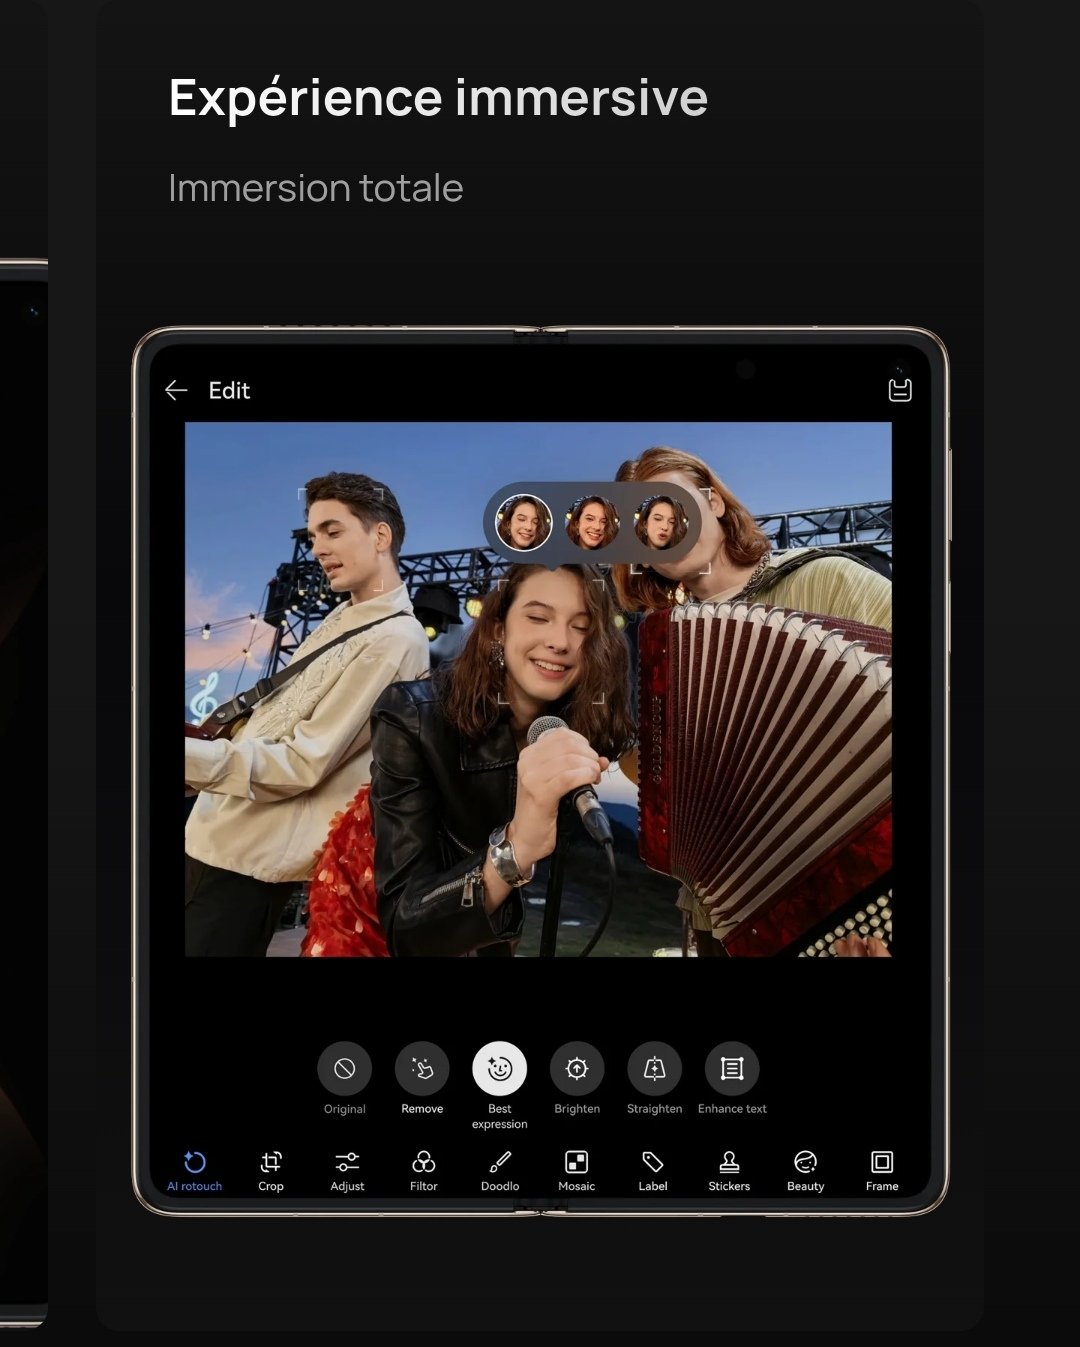
Task: Tap the guitarist's detected face box
Action: point(341,539)
